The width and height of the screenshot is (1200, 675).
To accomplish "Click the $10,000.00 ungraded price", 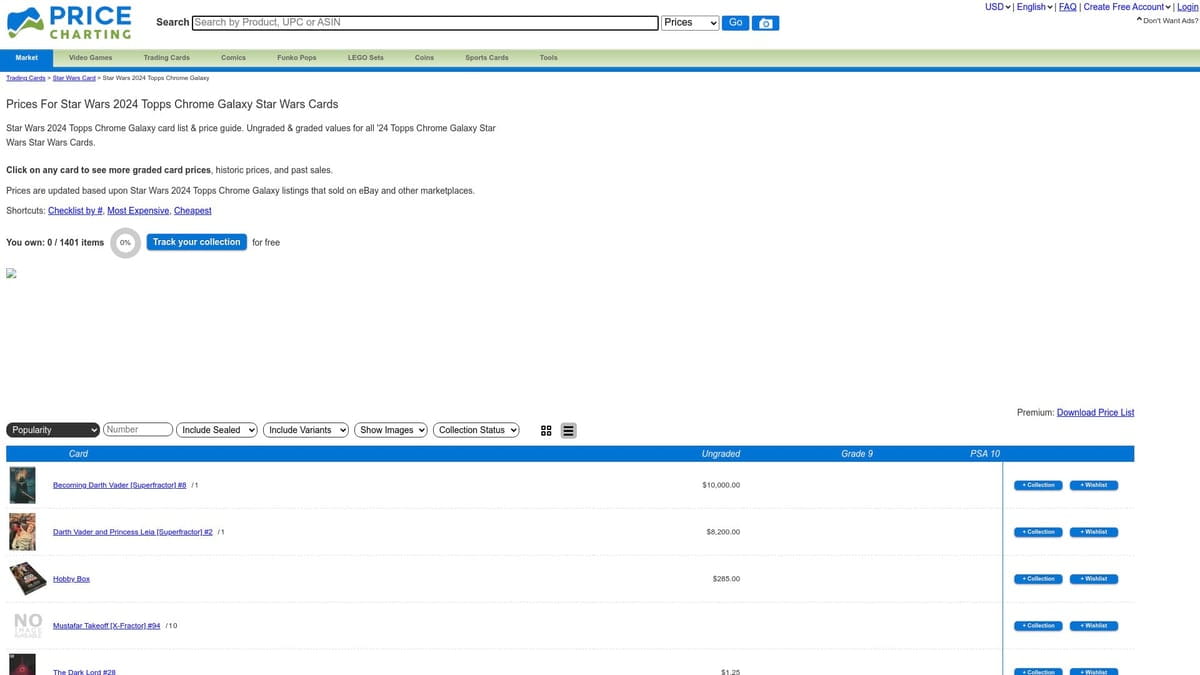I will click(x=721, y=485).
